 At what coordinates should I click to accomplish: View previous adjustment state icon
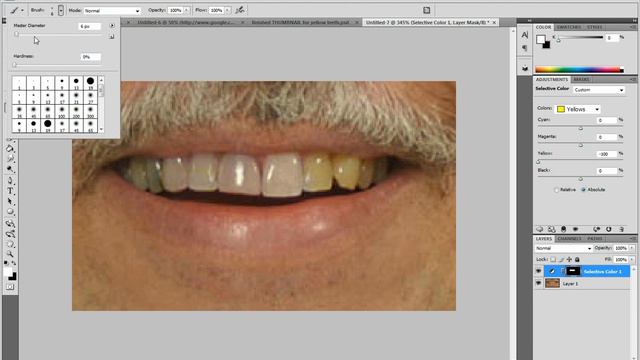tap(597, 229)
